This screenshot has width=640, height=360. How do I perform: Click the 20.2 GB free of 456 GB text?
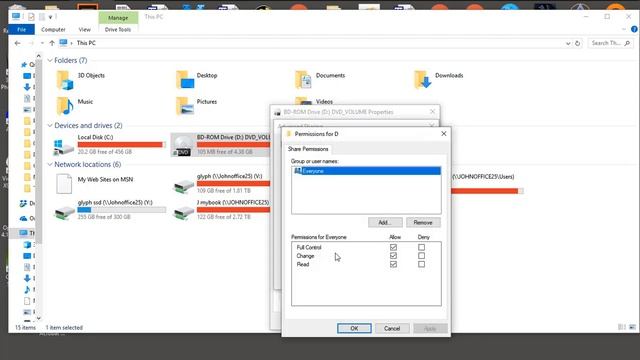105,152
